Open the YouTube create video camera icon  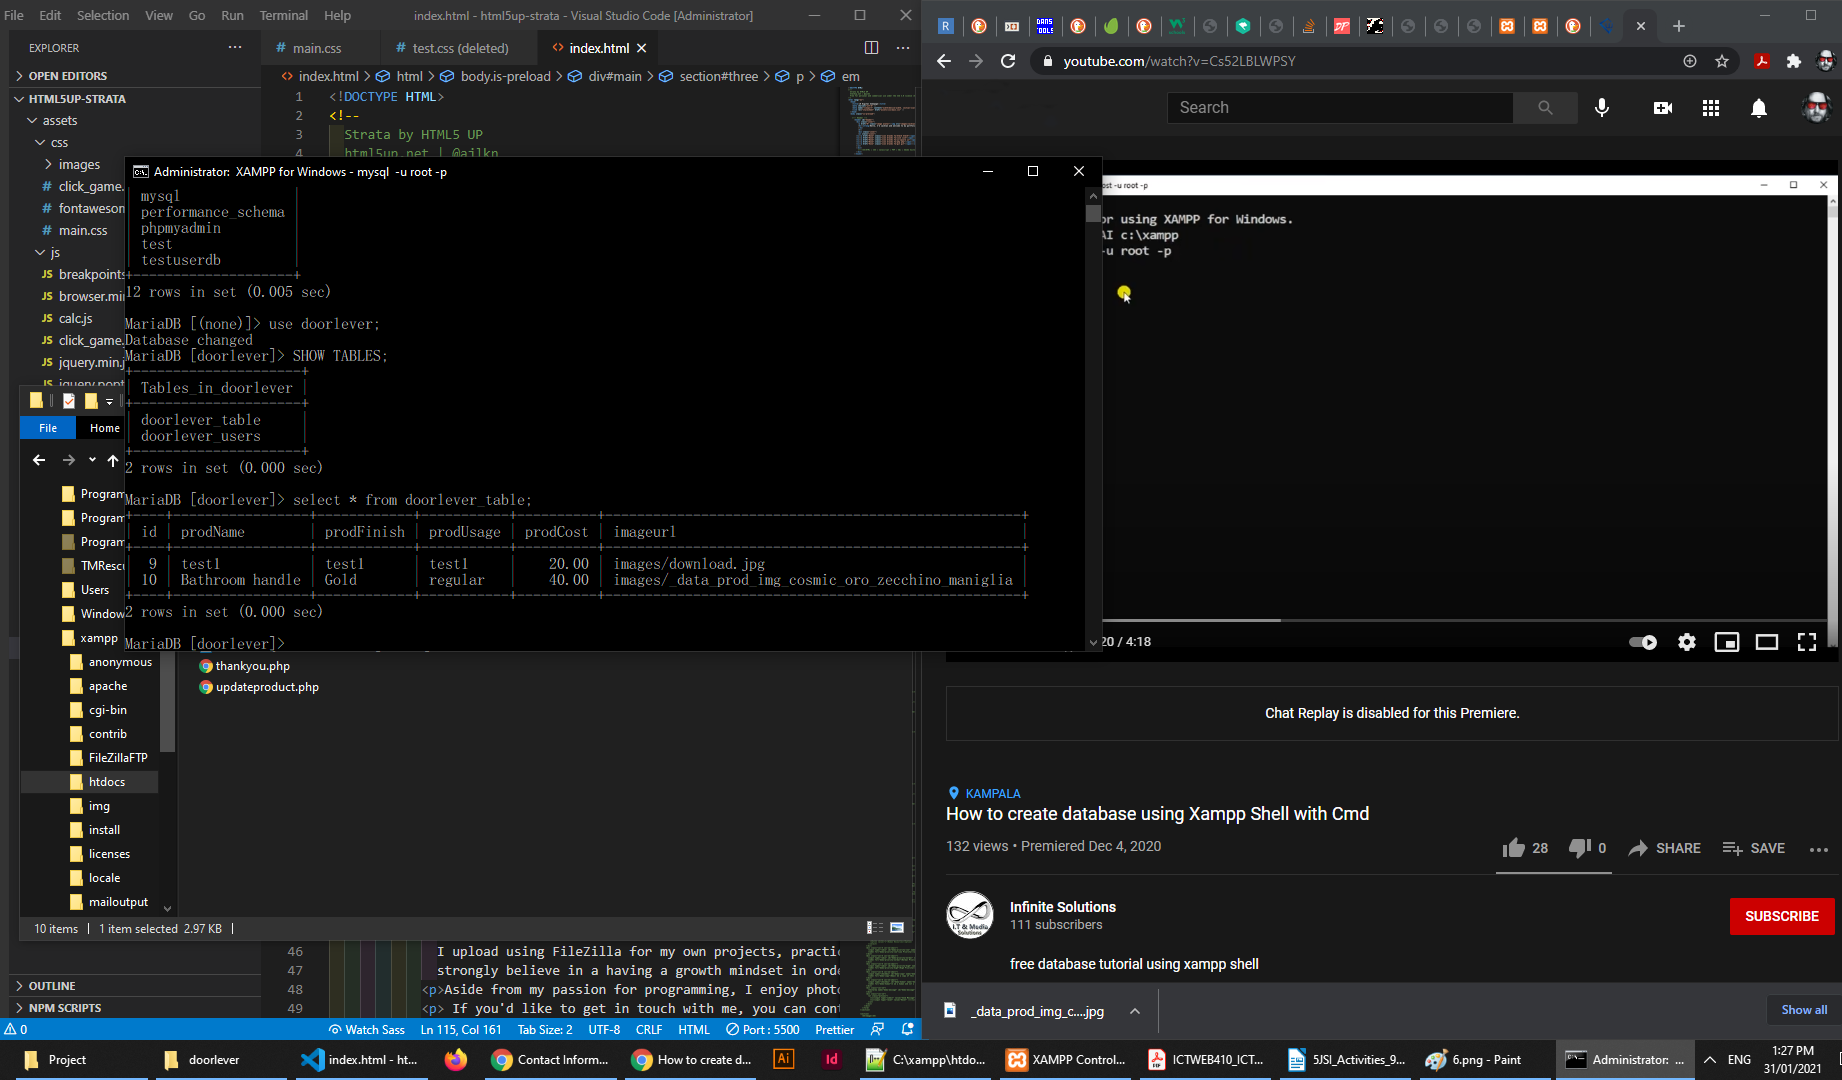pyautogui.click(x=1663, y=107)
